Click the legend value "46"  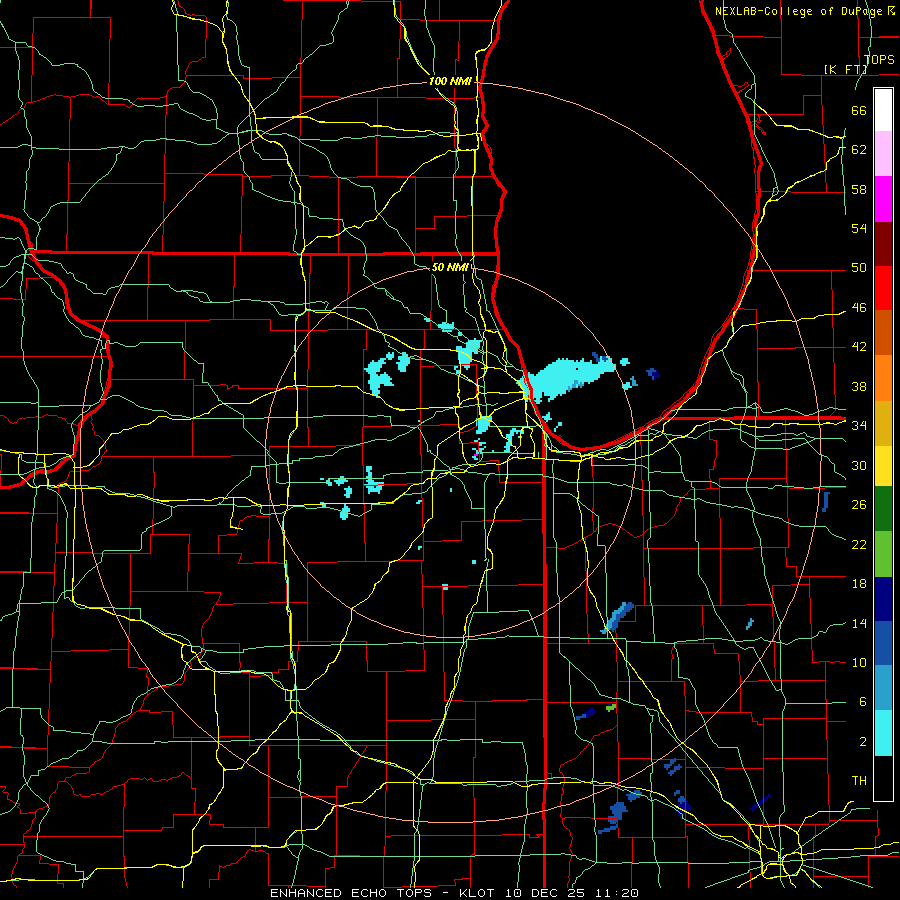(859, 308)
